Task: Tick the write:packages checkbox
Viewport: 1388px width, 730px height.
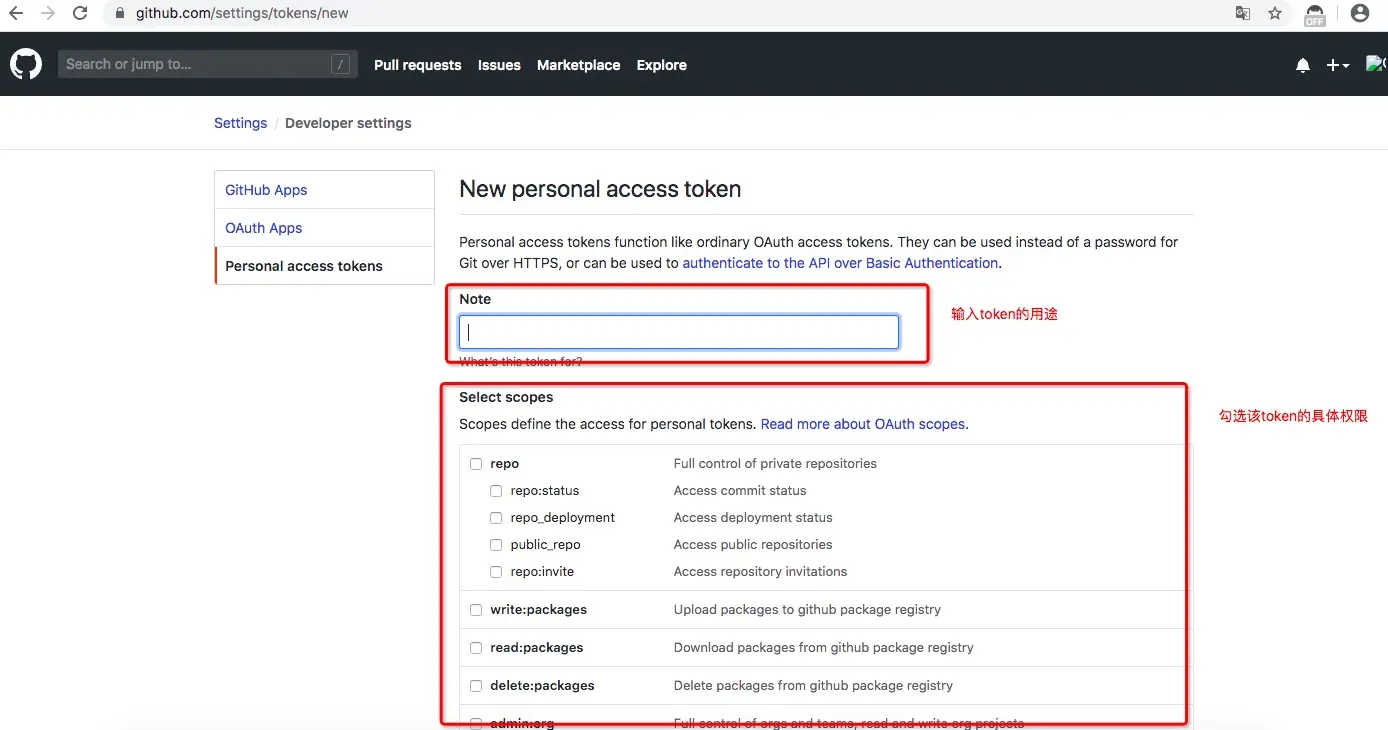Action: click(476, 610)
